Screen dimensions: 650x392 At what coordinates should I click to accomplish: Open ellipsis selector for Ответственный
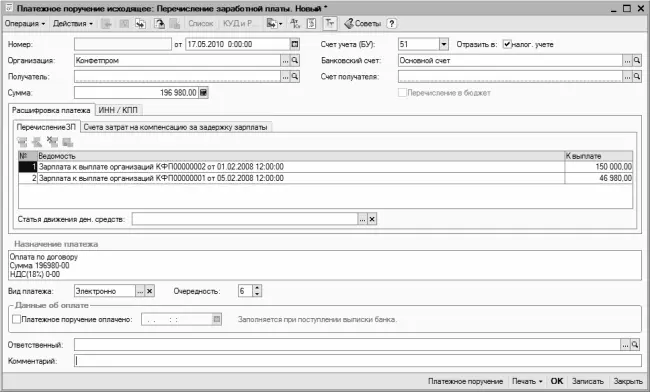coord(625,344)
